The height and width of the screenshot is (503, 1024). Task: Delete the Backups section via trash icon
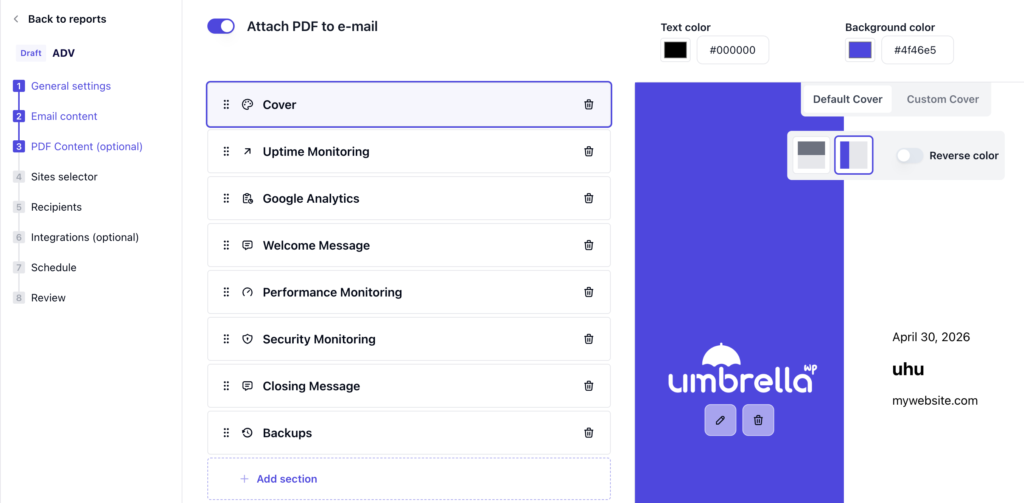(588, 432)
